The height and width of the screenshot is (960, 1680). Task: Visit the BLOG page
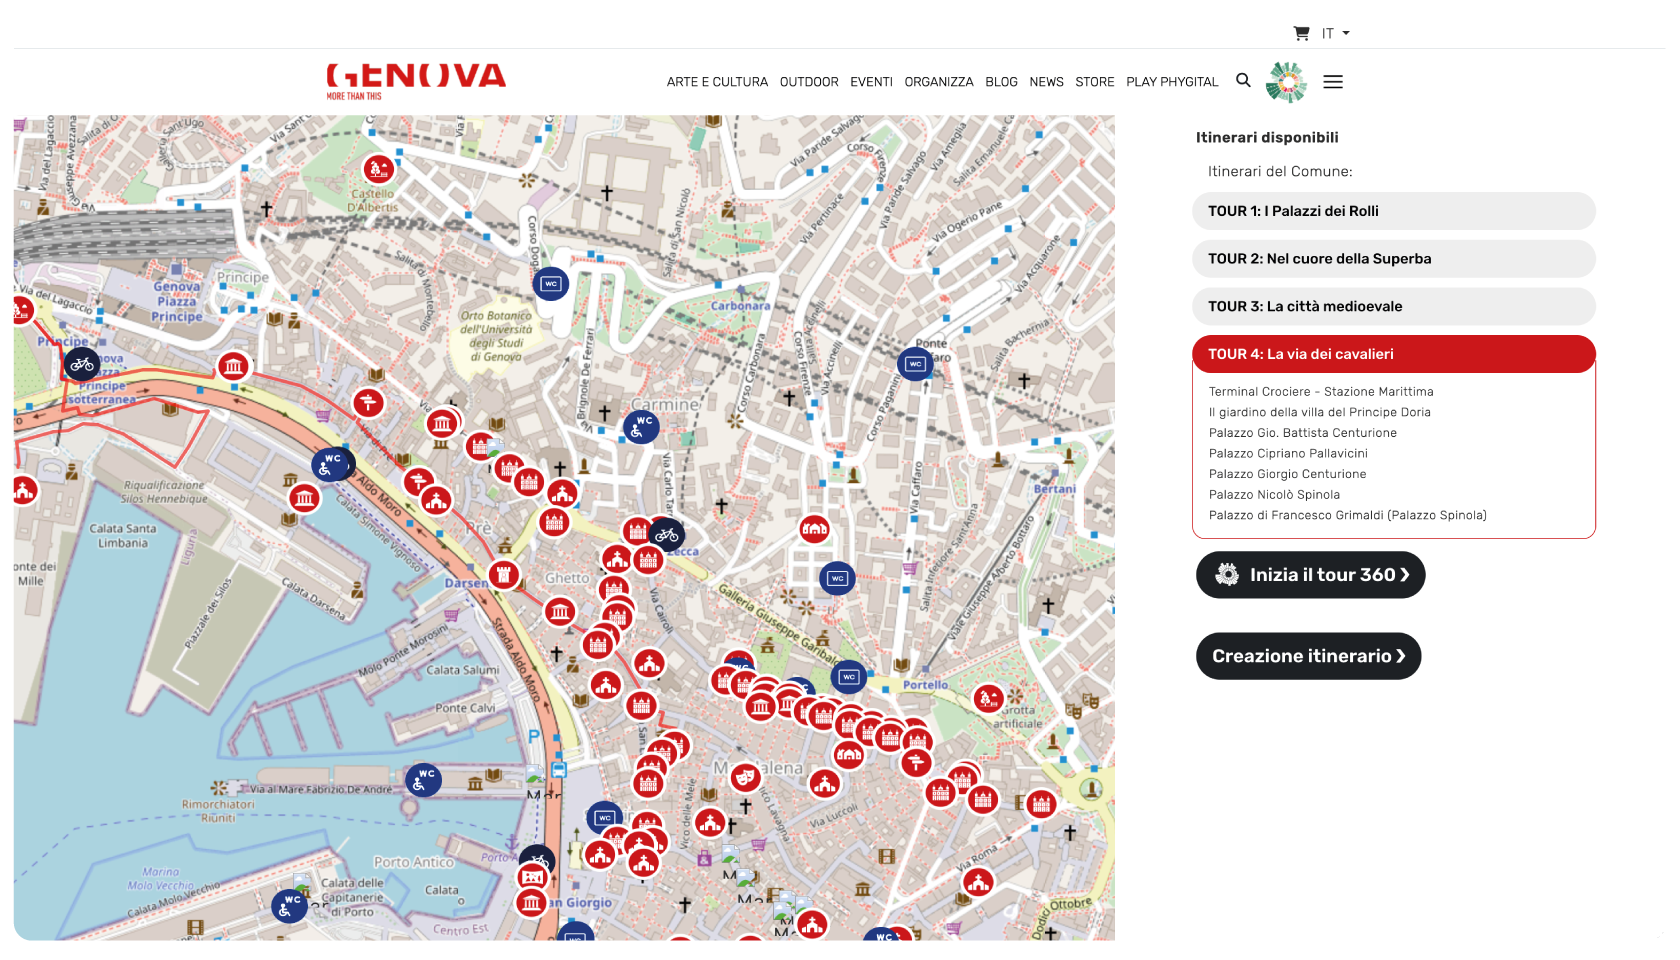[1001, 82]
